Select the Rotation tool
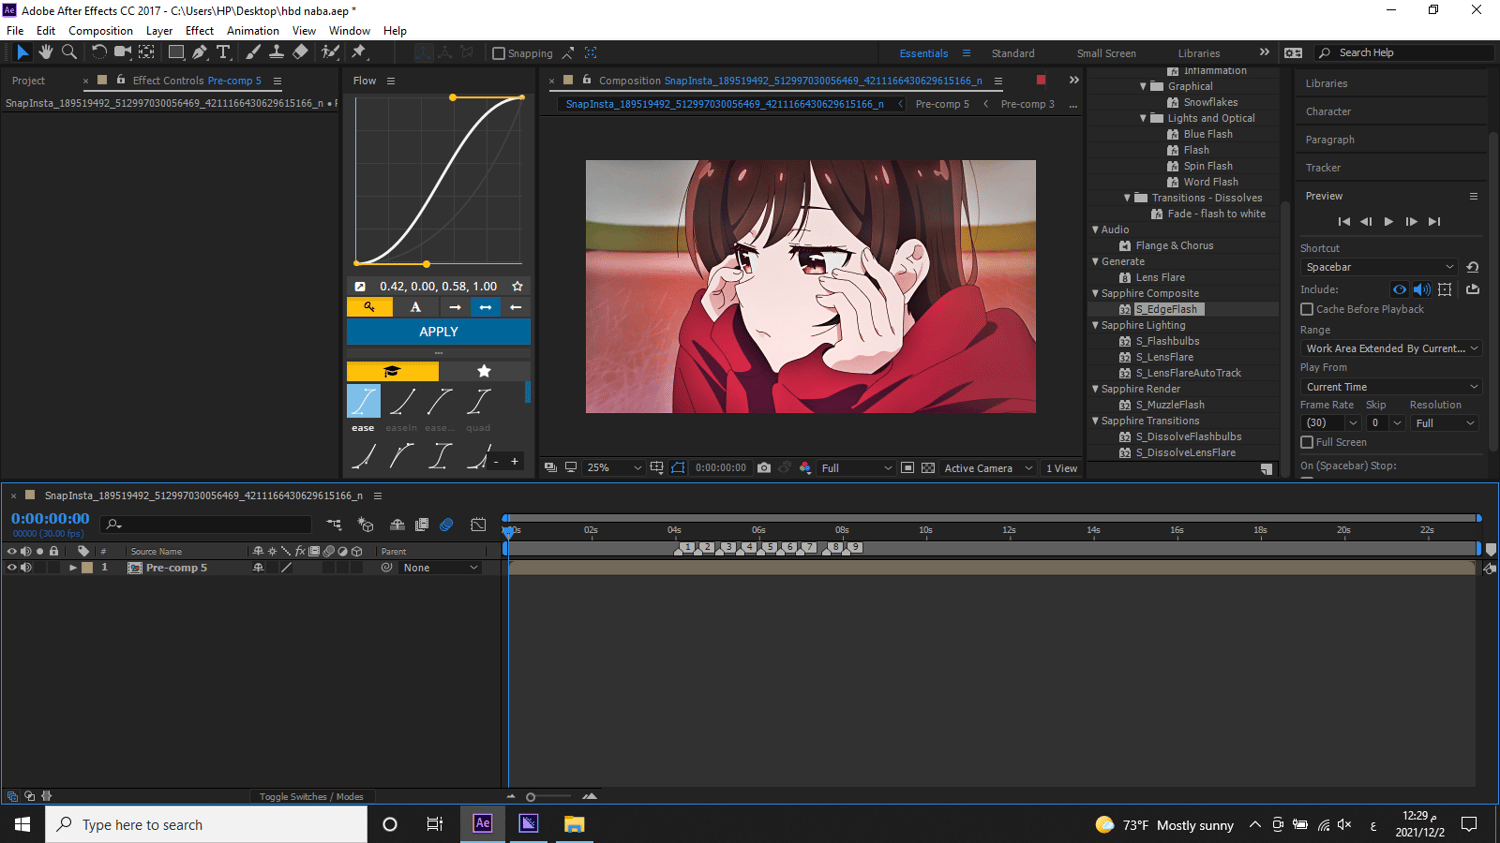 coord(99,52)
